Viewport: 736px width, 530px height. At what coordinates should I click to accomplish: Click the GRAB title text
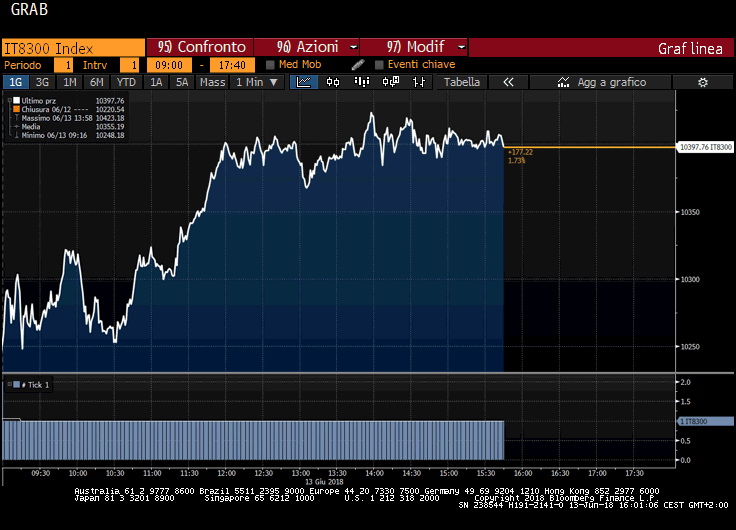pos(29,9)
